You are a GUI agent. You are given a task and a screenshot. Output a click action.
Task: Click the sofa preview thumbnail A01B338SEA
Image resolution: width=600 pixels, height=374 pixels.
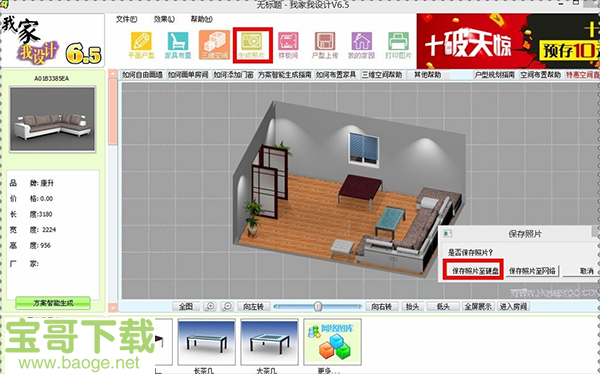tap(52, 119)
